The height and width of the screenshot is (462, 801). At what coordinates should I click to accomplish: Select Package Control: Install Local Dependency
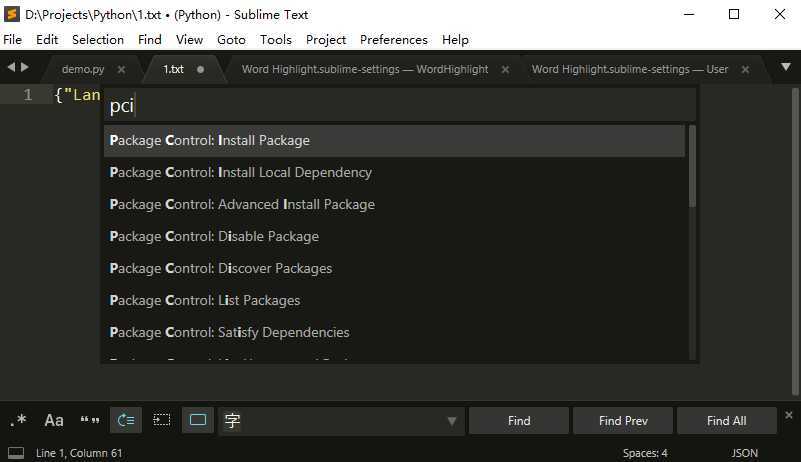394,173
